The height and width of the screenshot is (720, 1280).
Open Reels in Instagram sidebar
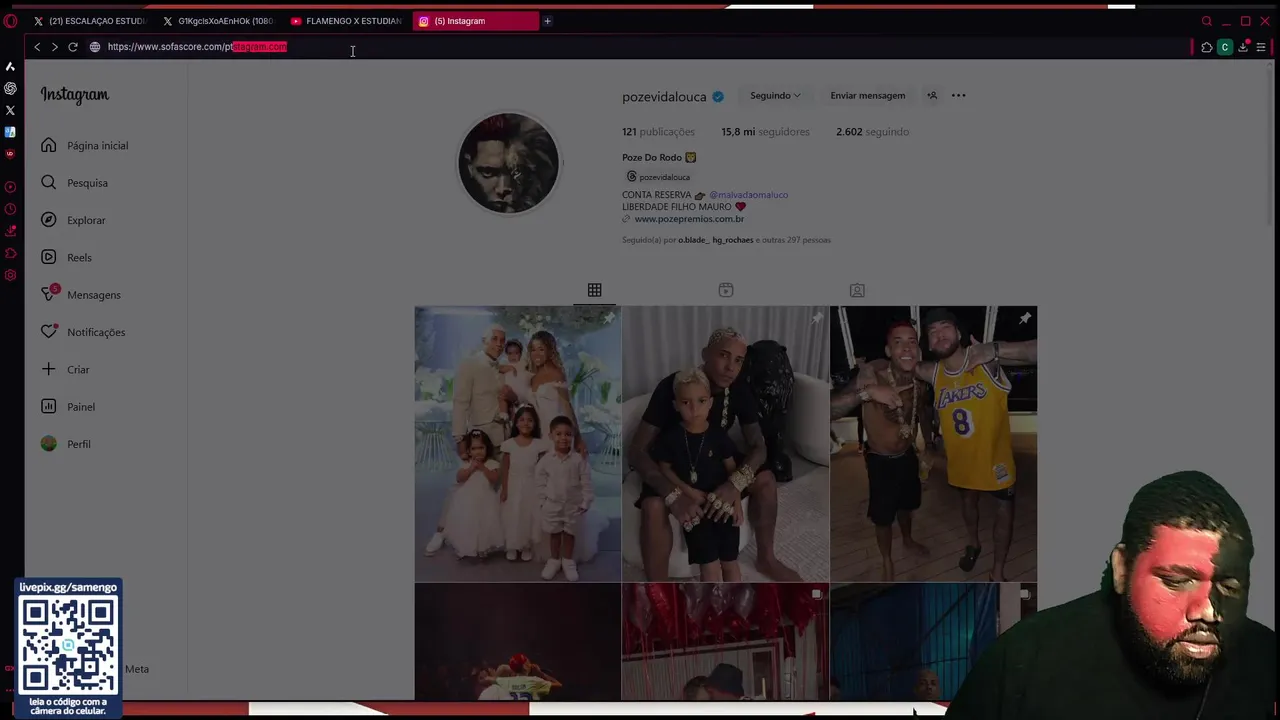click(67, 258)
